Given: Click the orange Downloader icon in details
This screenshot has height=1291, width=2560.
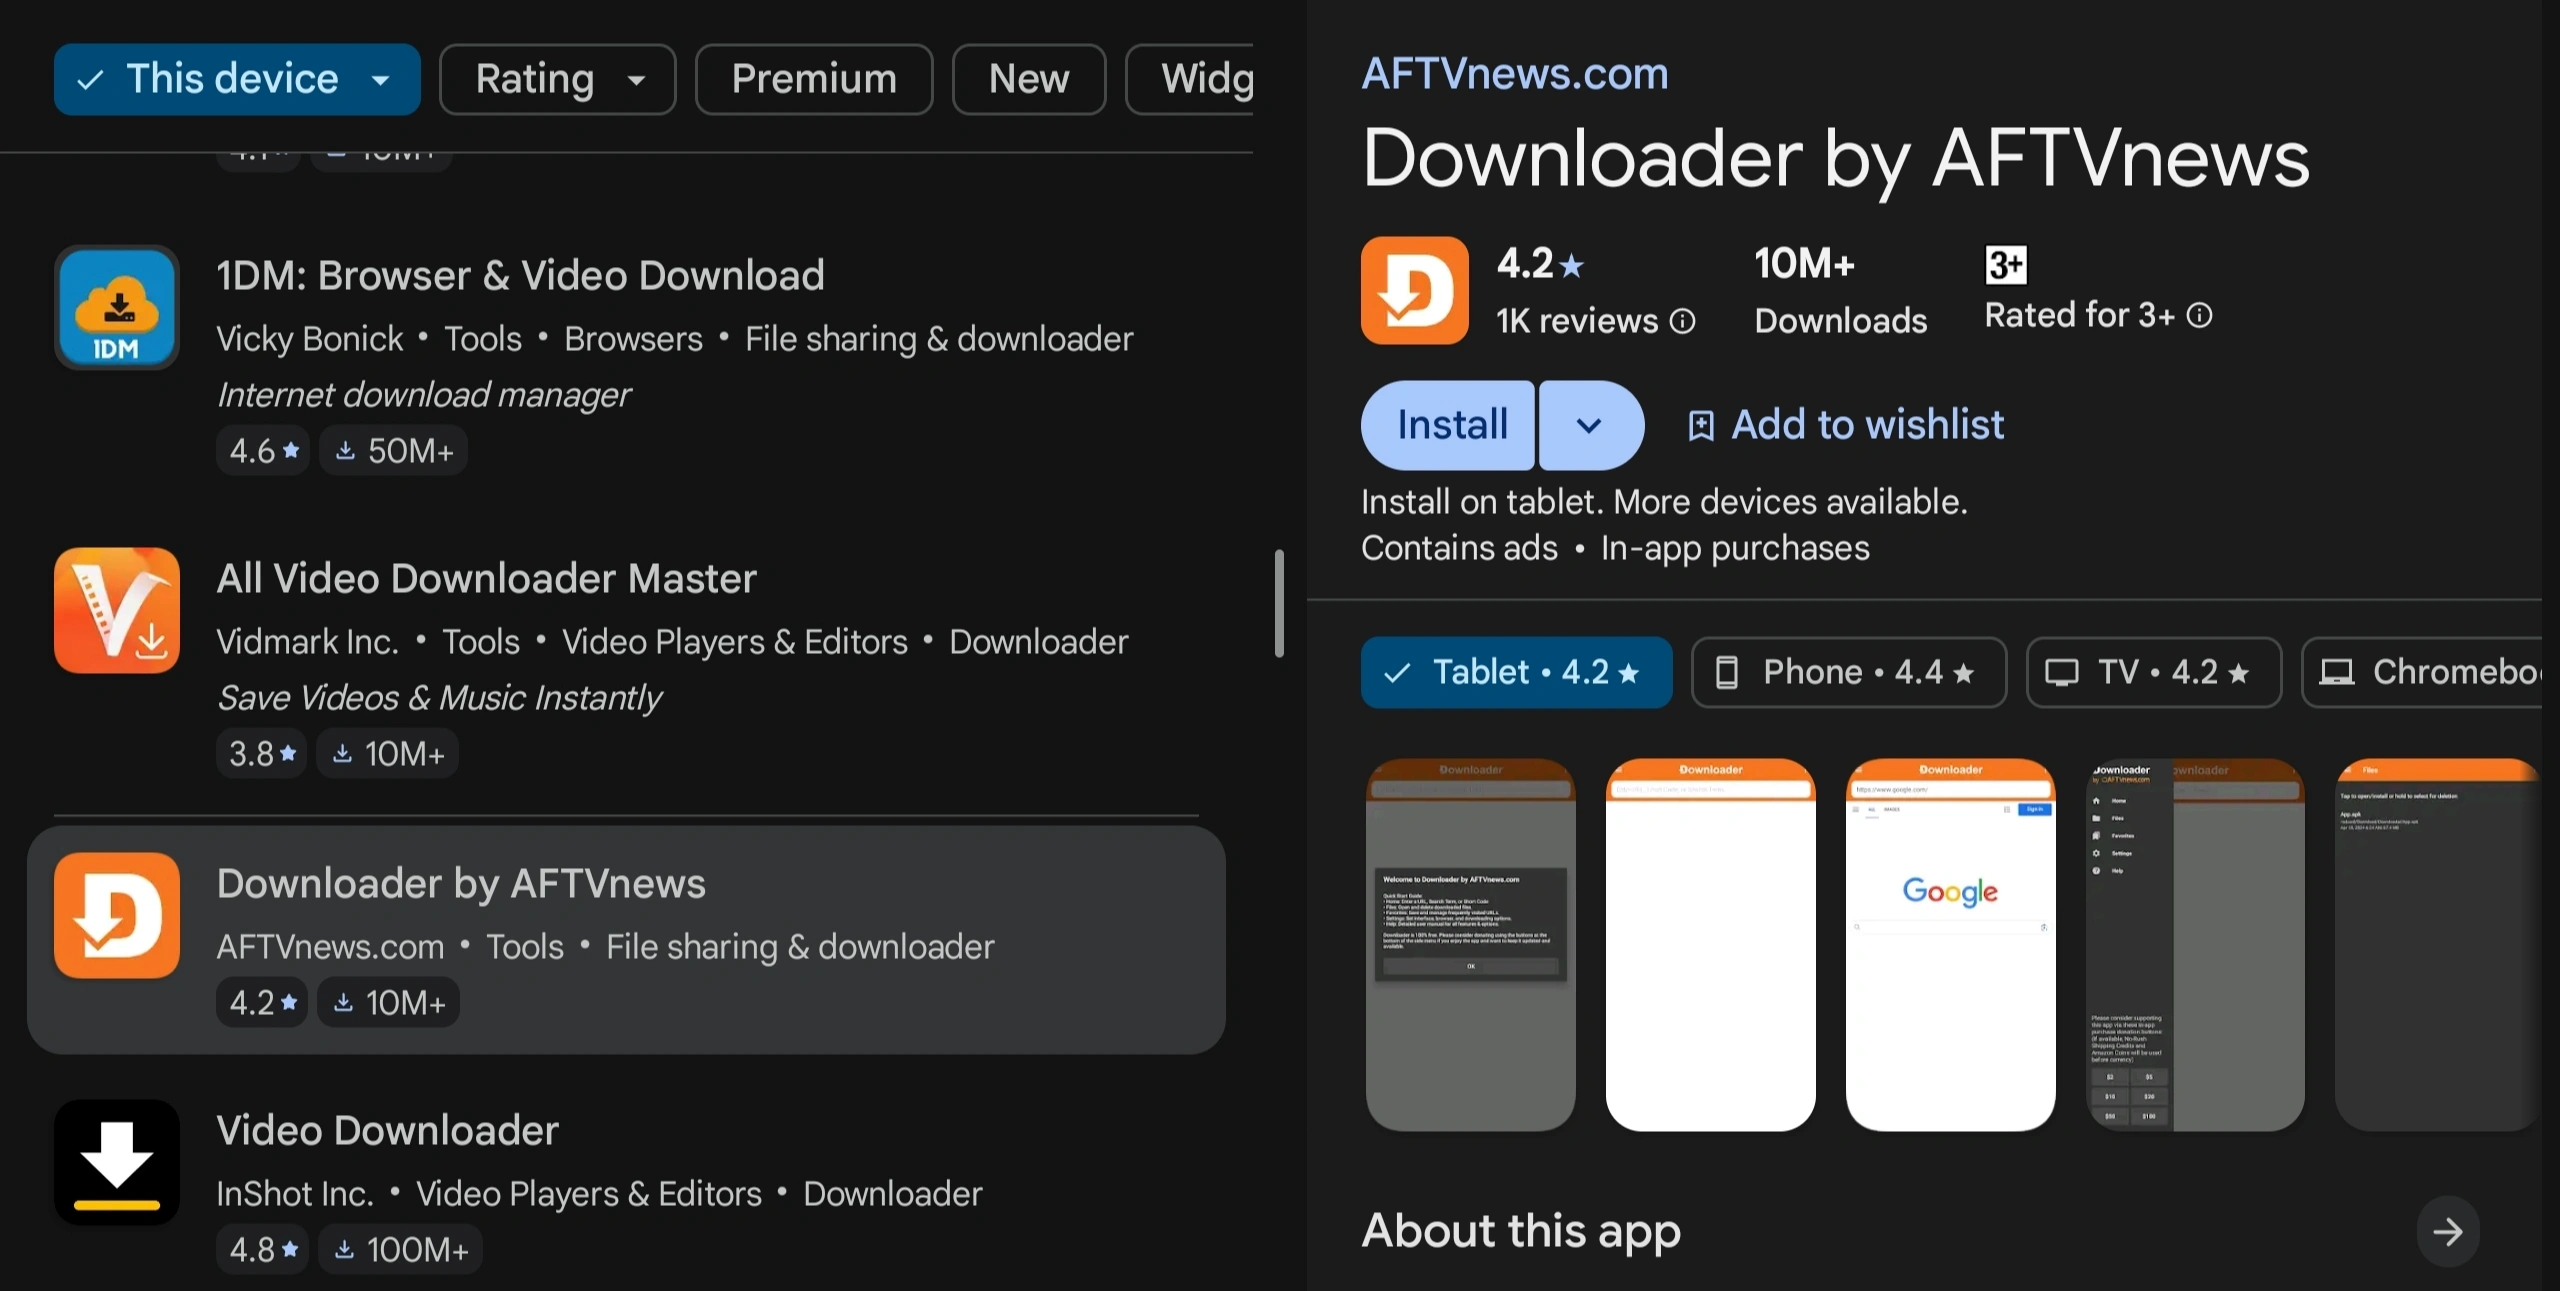Looking at the screenshot, I should (x=1414, y=291).
